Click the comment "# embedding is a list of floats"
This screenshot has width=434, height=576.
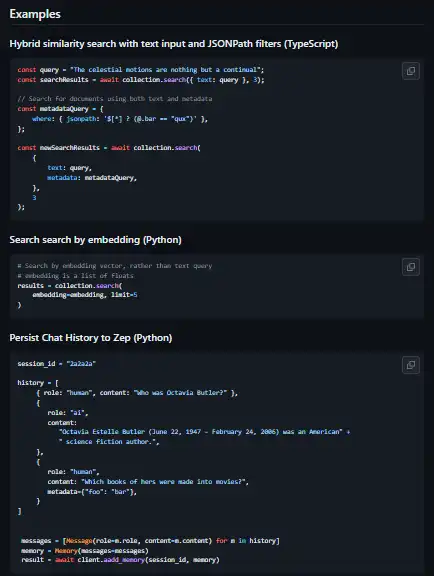[75, 276]
